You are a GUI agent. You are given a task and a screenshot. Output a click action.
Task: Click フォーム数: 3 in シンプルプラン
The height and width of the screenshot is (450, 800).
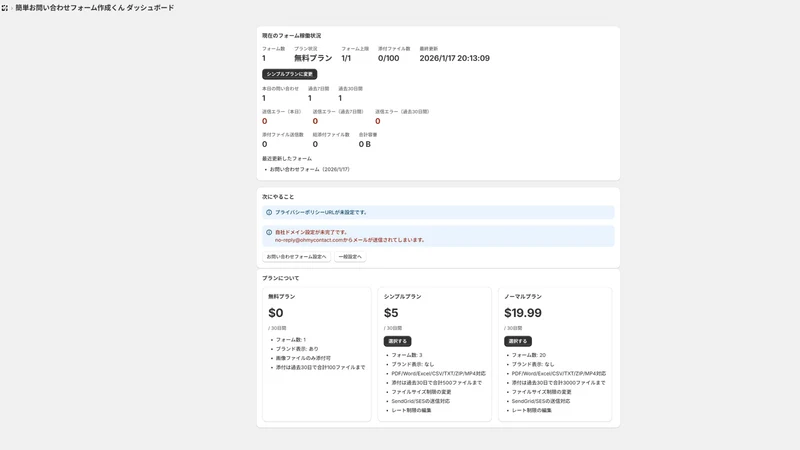point(407,355)
